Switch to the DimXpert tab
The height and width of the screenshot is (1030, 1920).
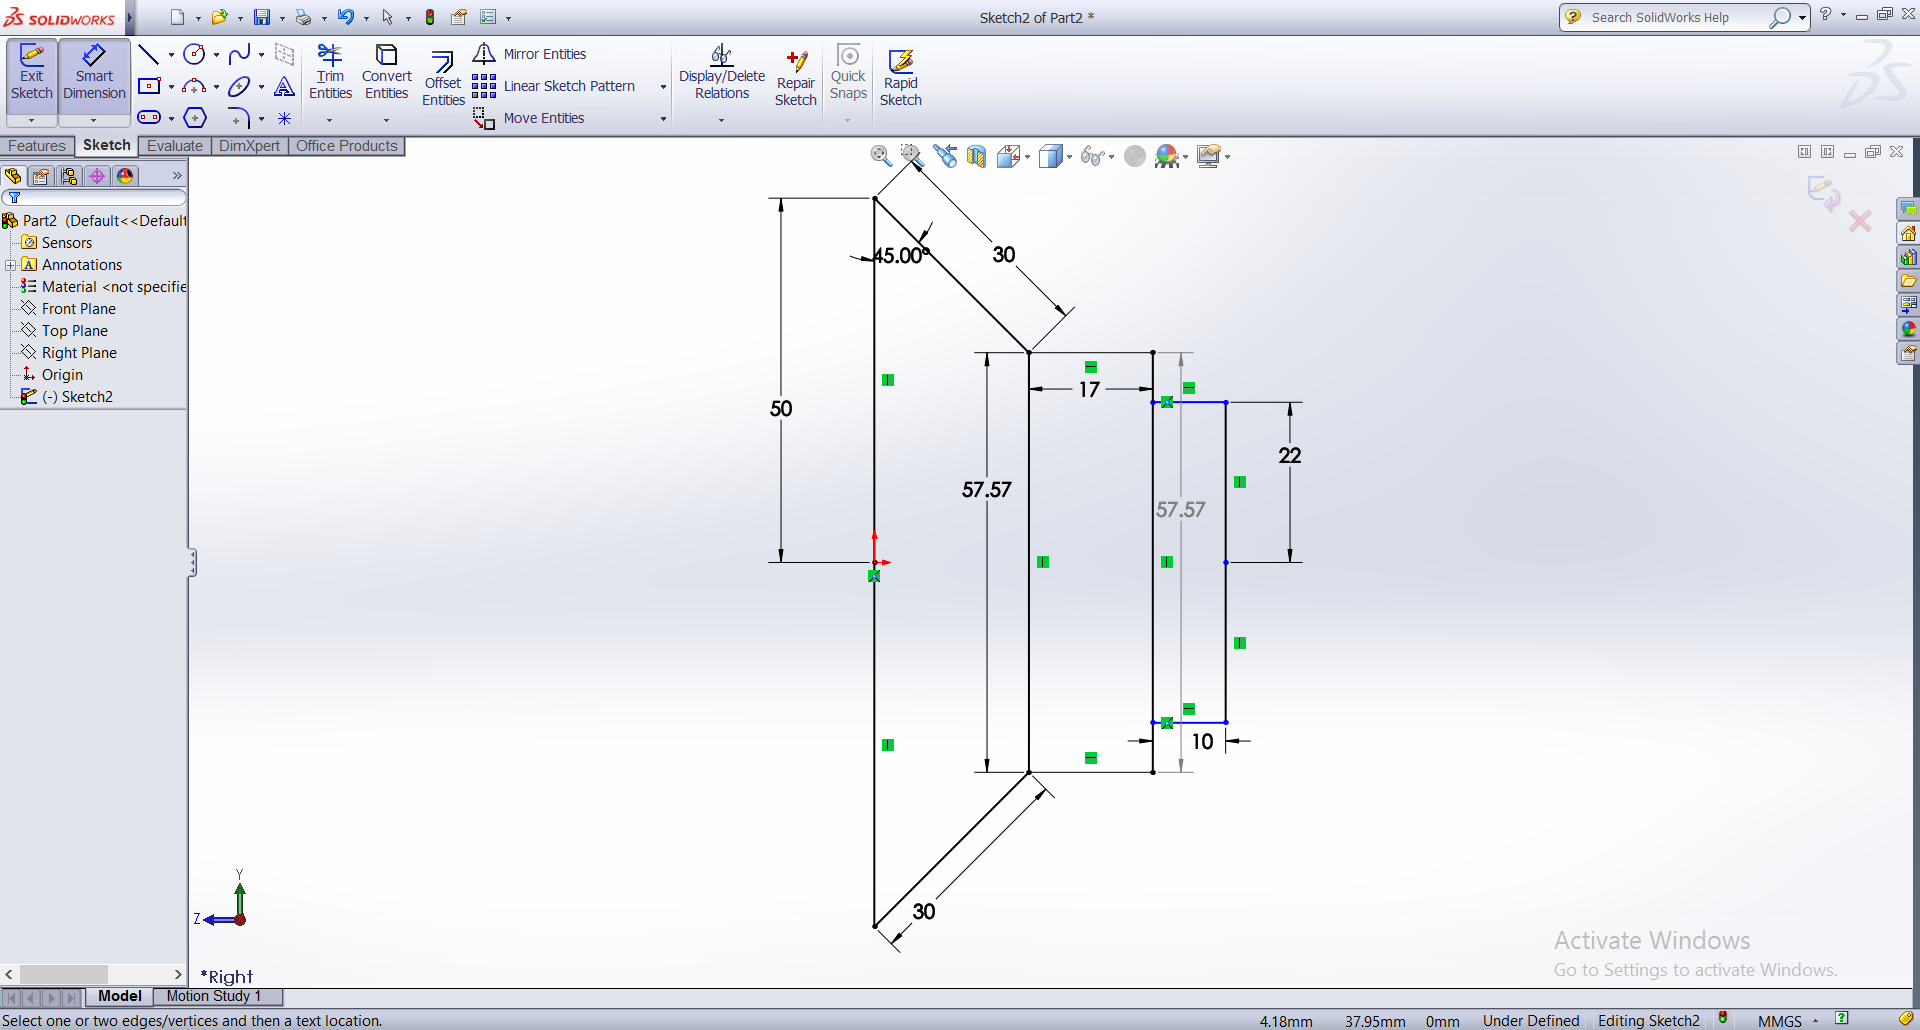tap(249, 146)
